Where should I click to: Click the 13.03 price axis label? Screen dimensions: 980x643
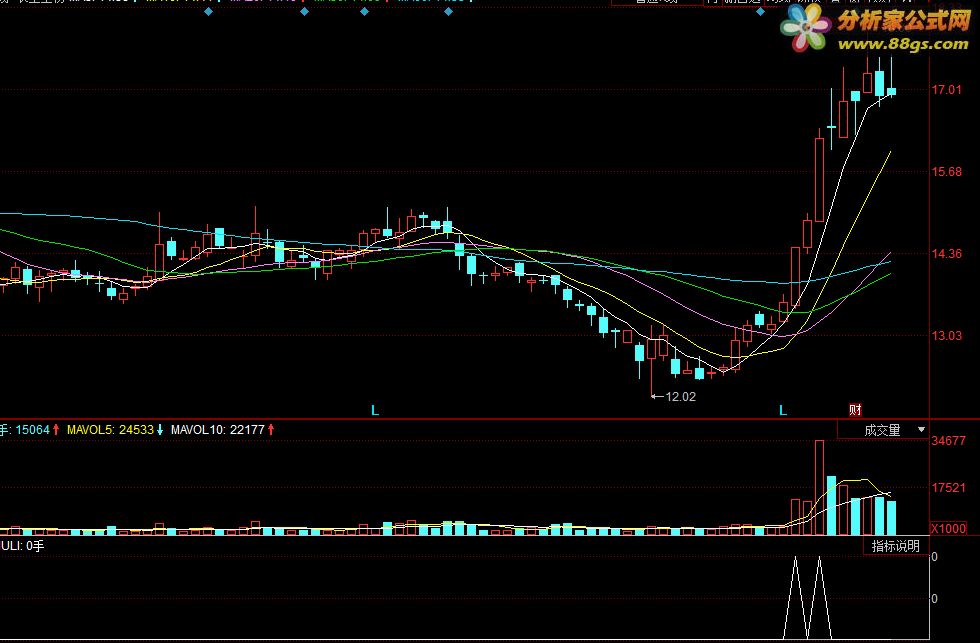pyautogui.click(x=947, y=336)
